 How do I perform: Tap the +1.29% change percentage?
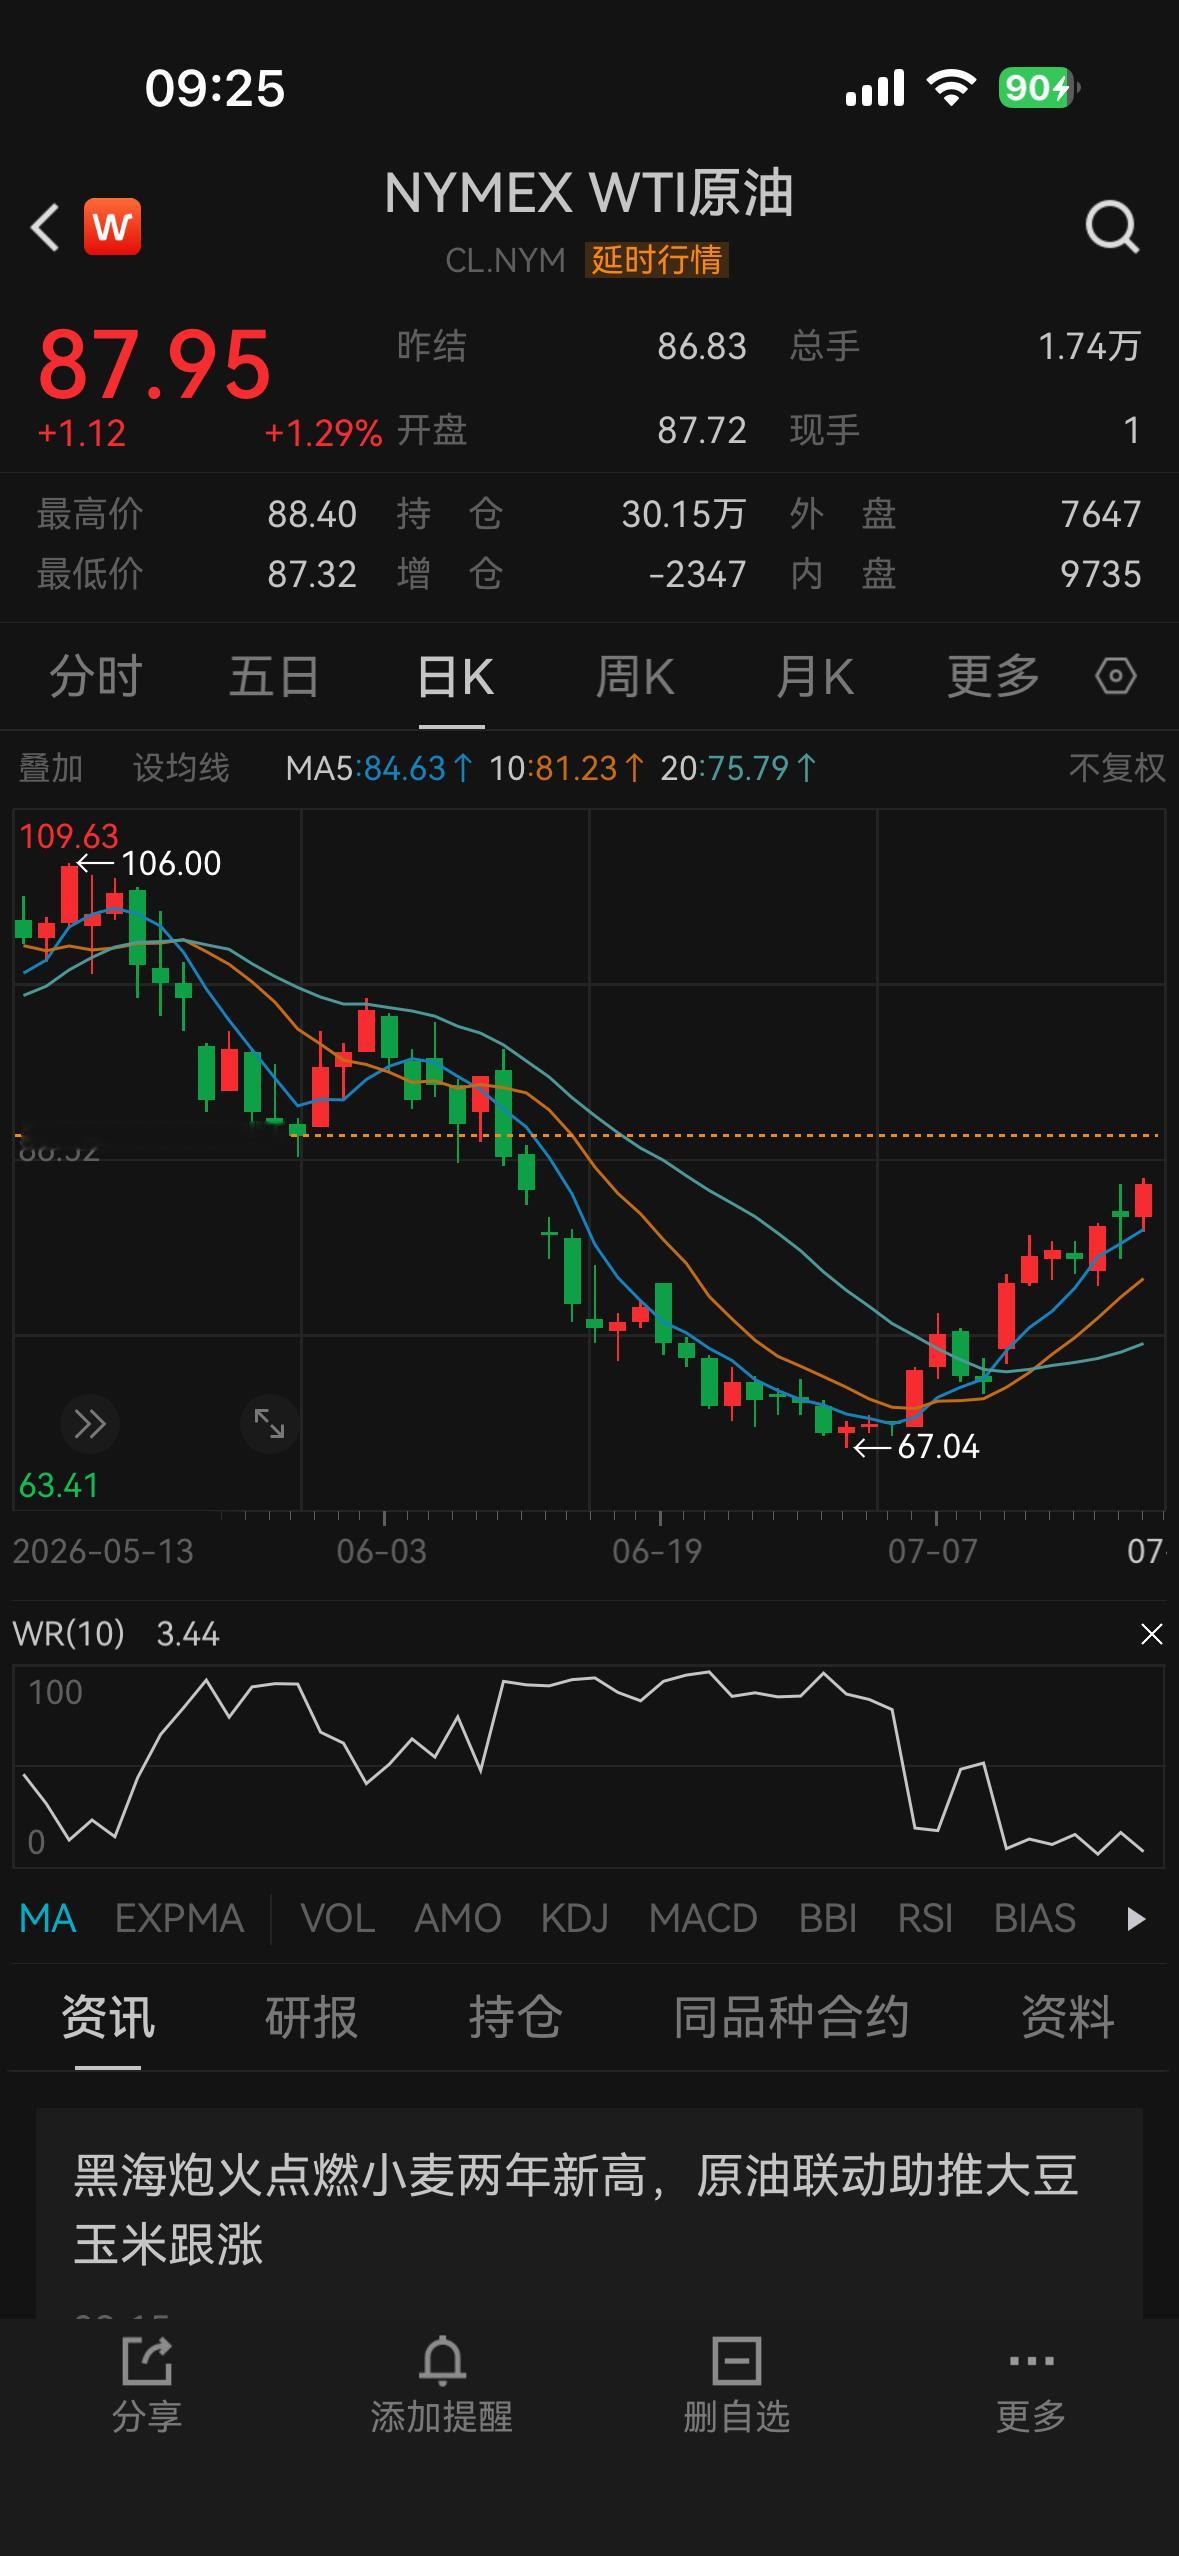coord(323,433)
